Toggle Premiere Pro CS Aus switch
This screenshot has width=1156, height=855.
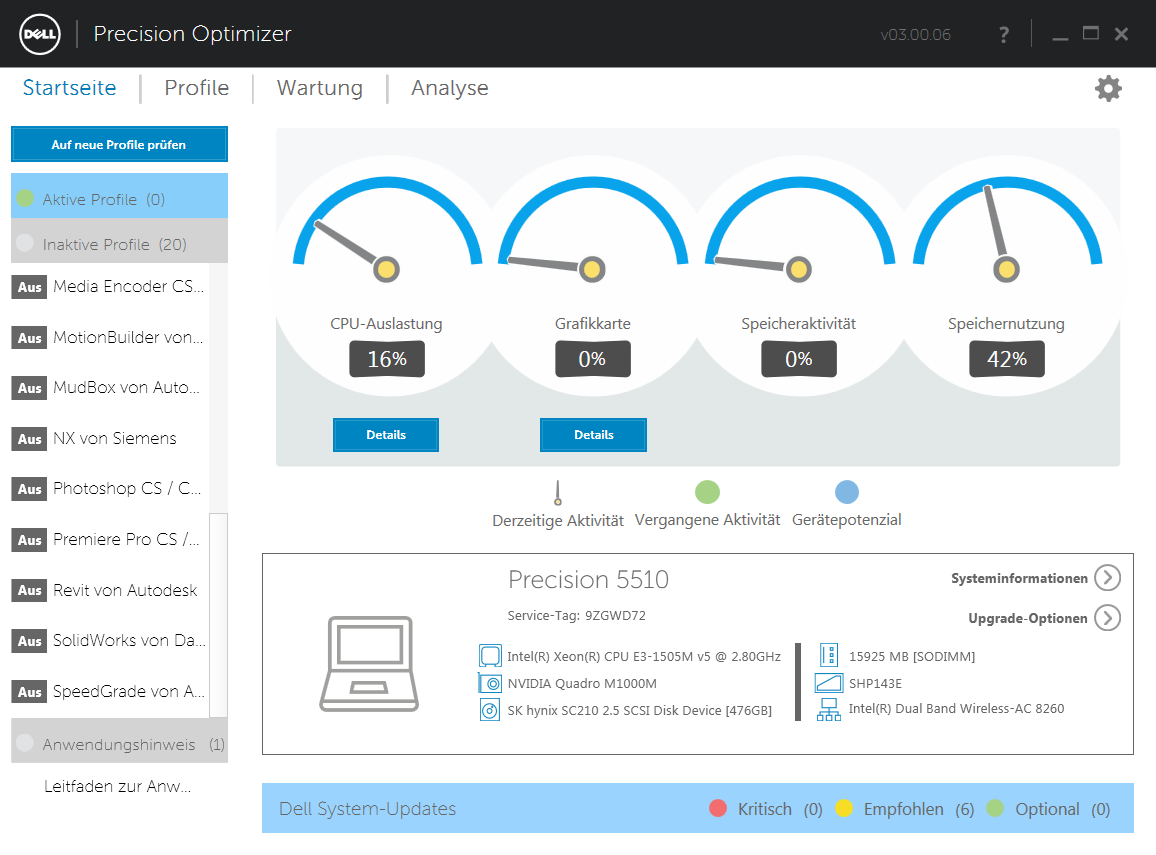(x=29, y=540)
